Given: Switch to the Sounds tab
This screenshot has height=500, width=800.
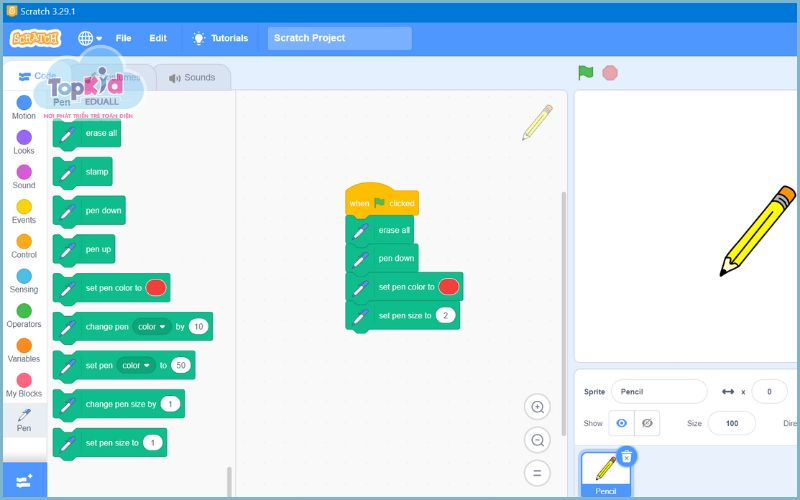Looking at the screenshot, I should [x=192, y=77].
